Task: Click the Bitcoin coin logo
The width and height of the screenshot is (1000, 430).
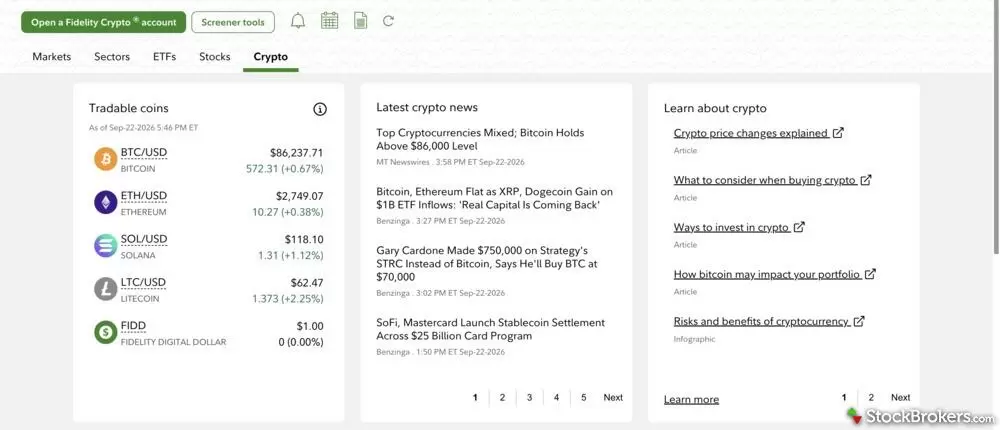Action: [105, 159]
